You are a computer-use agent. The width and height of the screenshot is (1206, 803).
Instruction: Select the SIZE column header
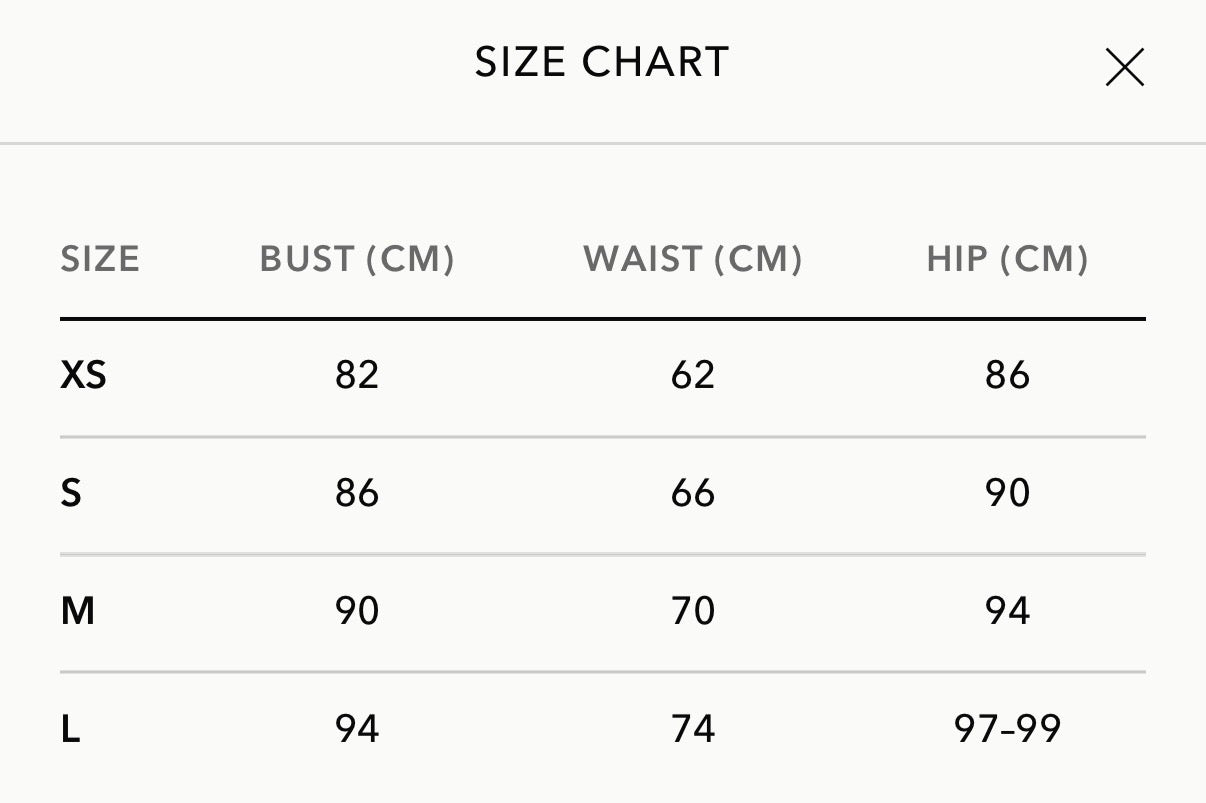point(100,259)
